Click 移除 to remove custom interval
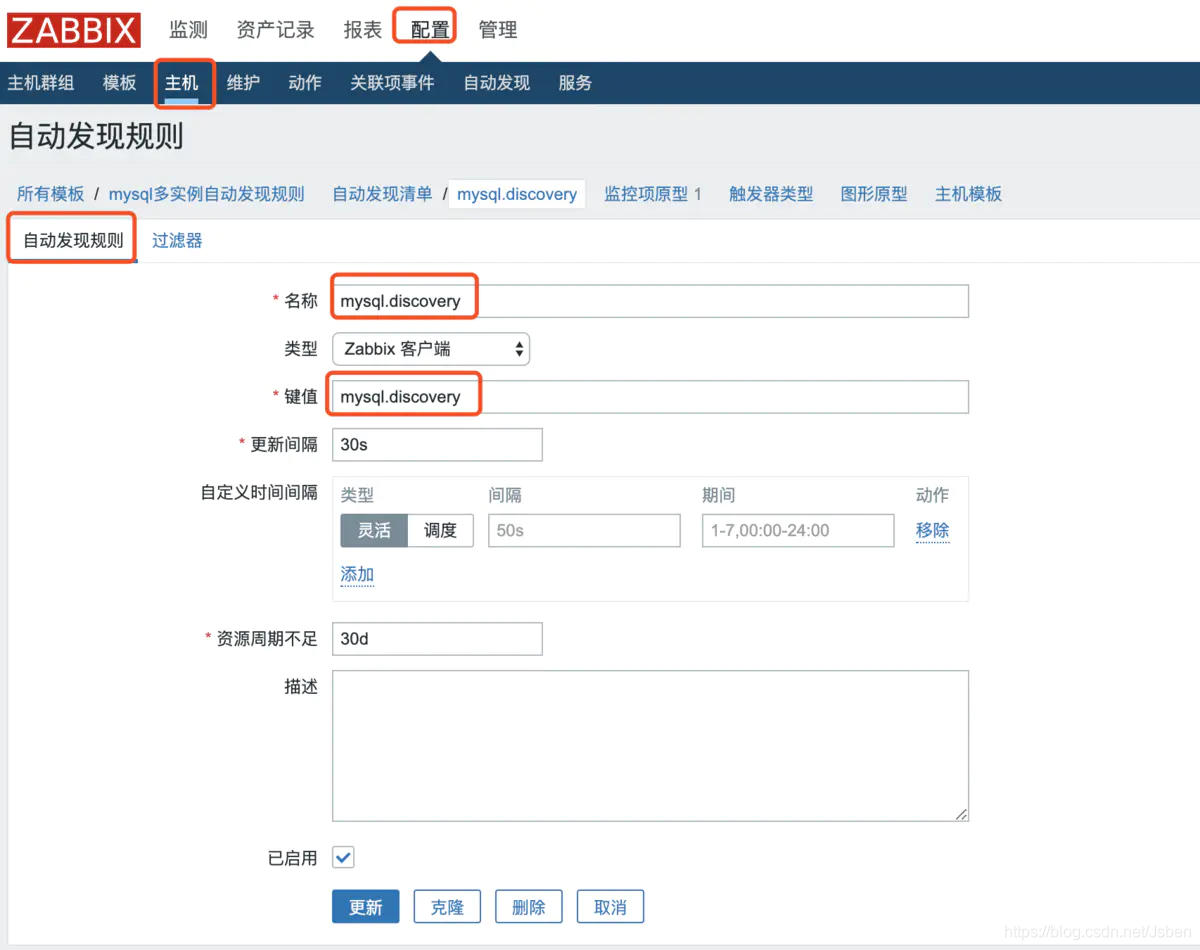This screenshot has width=1200, height=950. coord(932,531)
